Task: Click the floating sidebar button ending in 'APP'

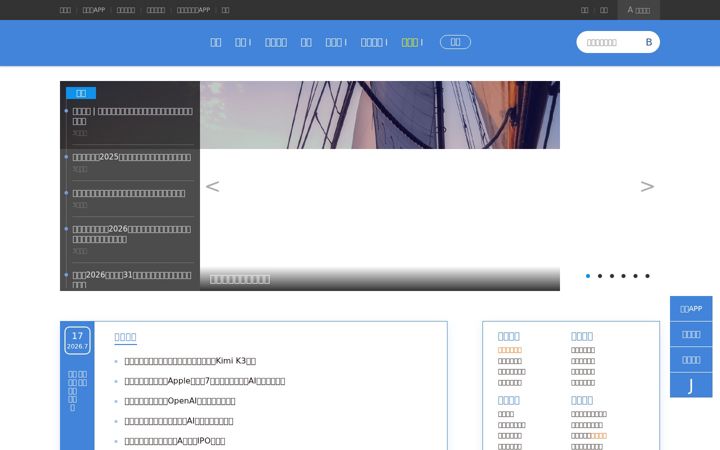Action: point(691,309)
